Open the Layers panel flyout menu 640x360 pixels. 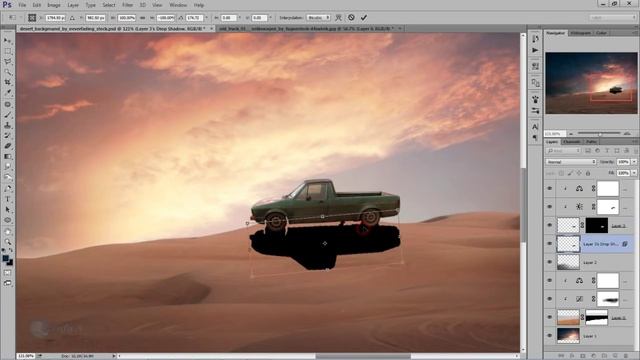[635, 141]
